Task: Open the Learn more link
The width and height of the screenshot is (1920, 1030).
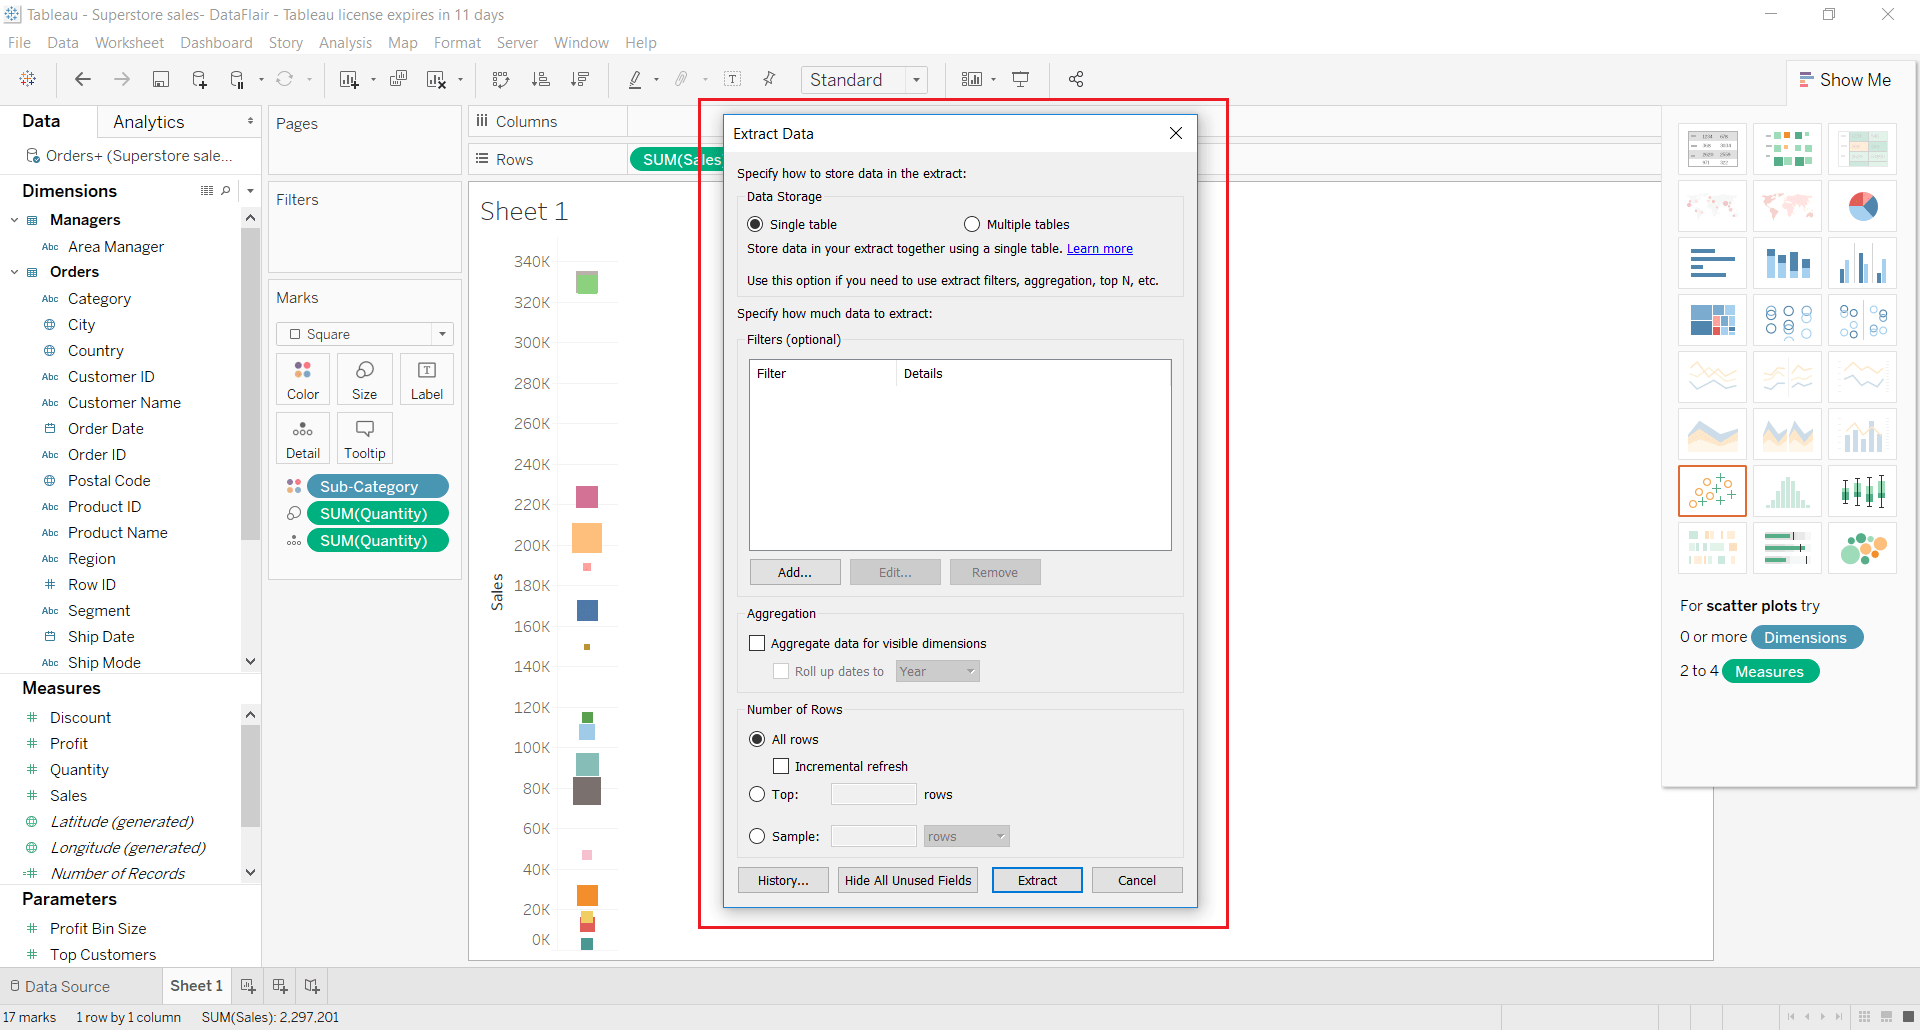Action: pos(1099,248)
